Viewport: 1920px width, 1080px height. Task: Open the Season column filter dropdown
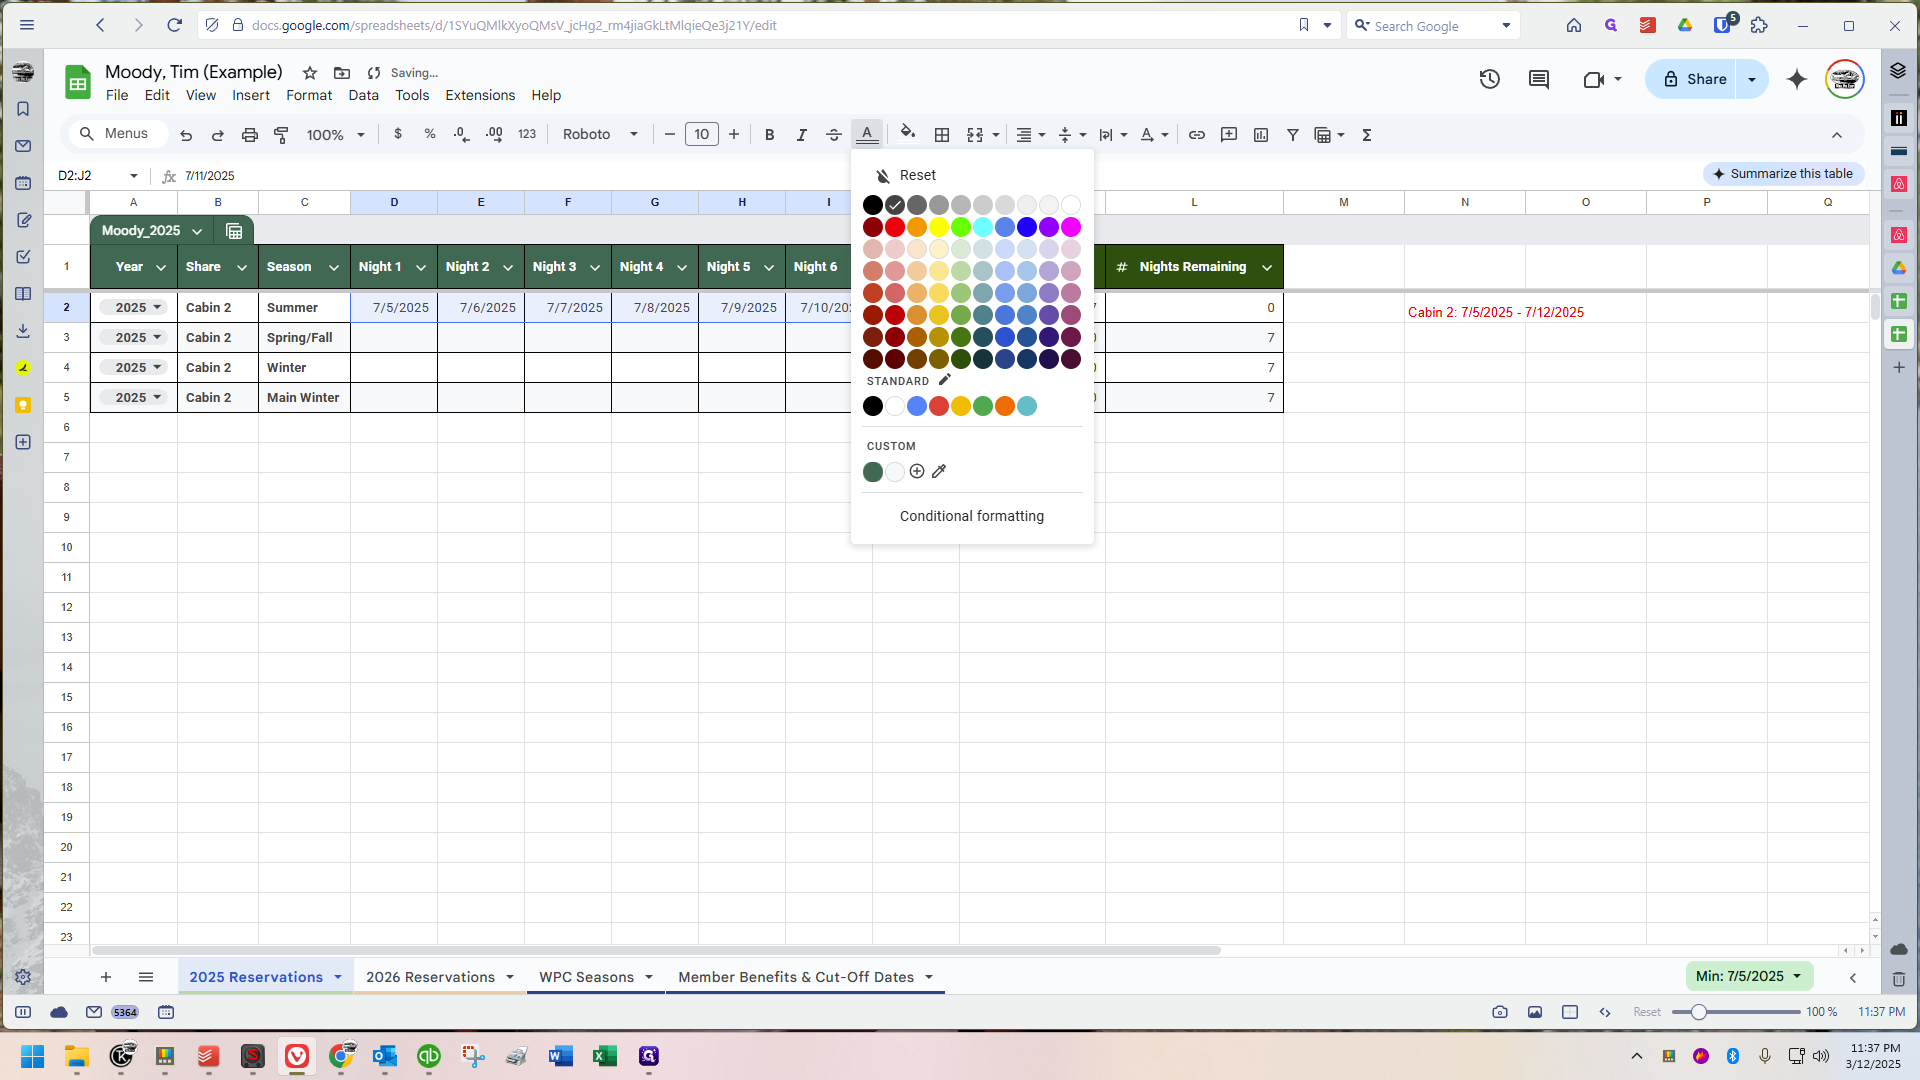[334, 267]
